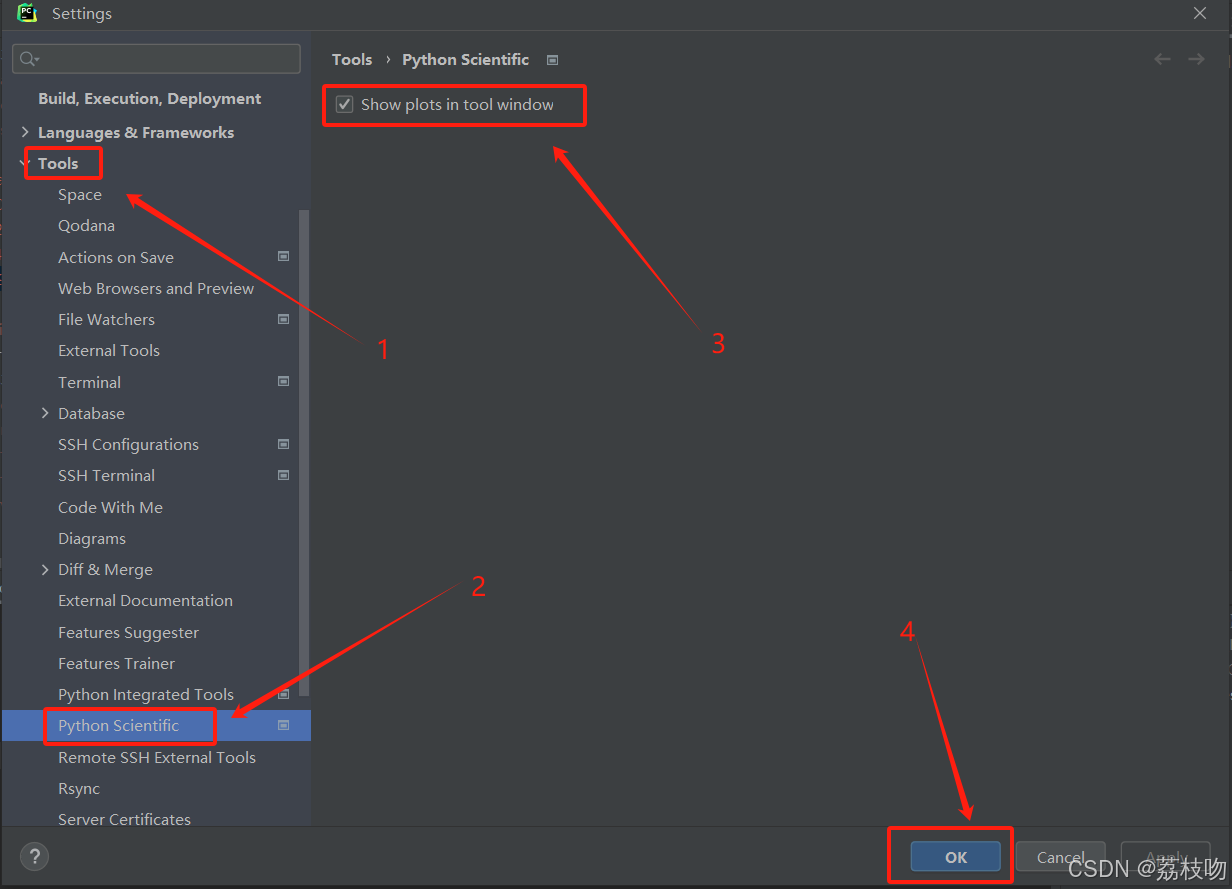This screenshot has width=1232, height=889.
Task: Click Python Scientific in the breadcrumb
Action: (x=465, y=59)
